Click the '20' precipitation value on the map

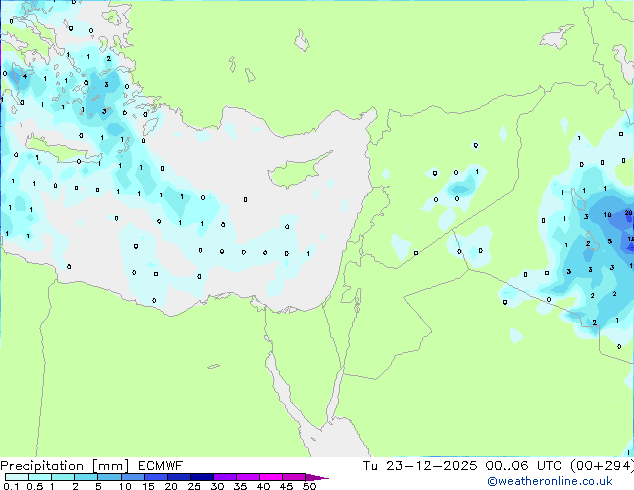click(628, 213)
